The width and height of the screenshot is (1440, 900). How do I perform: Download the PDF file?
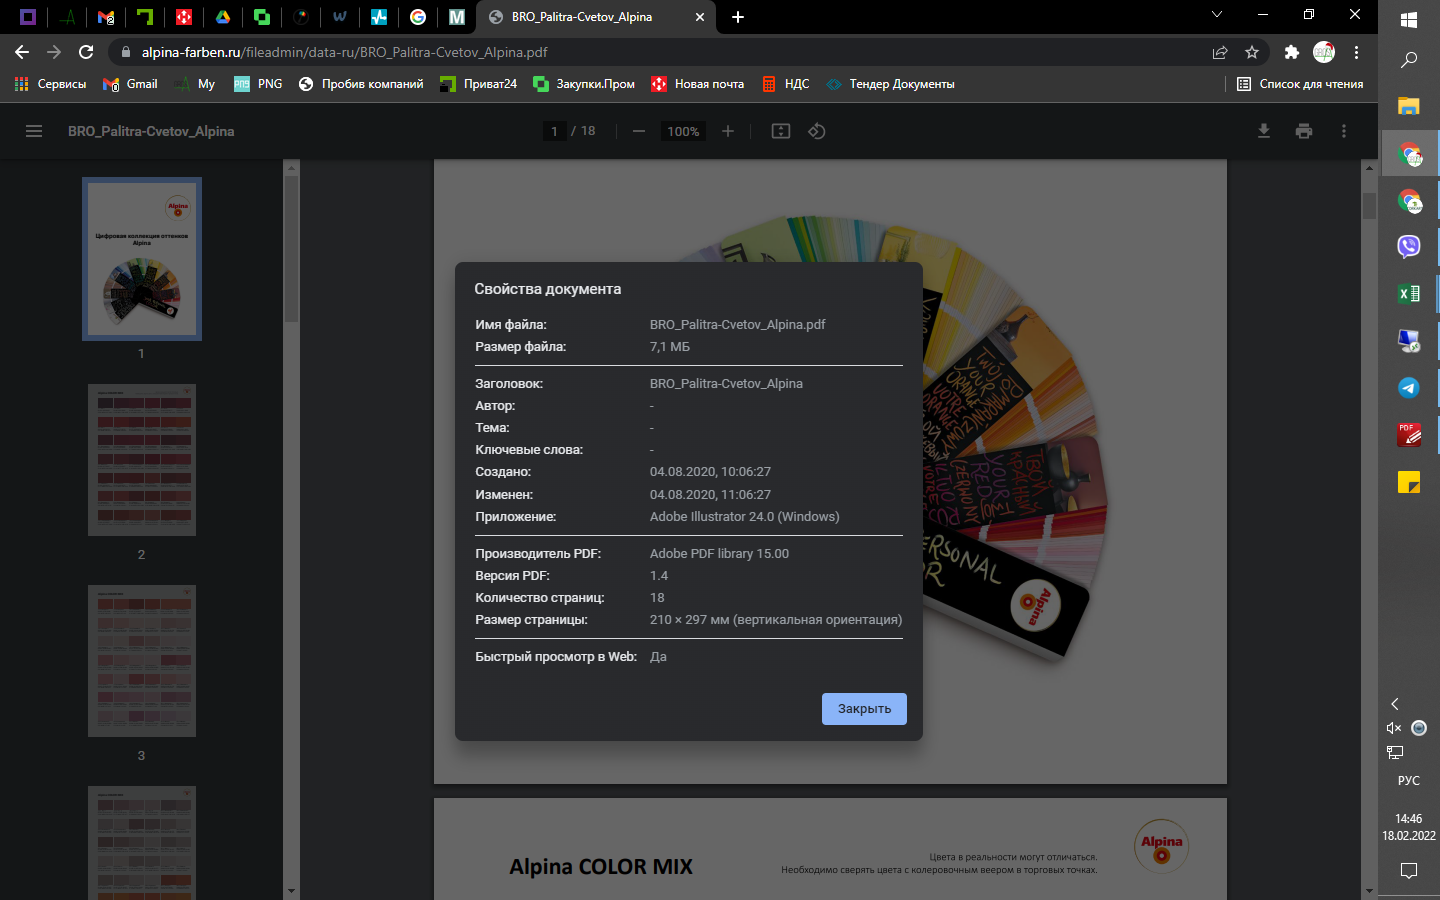click(x=1264, y=131)
